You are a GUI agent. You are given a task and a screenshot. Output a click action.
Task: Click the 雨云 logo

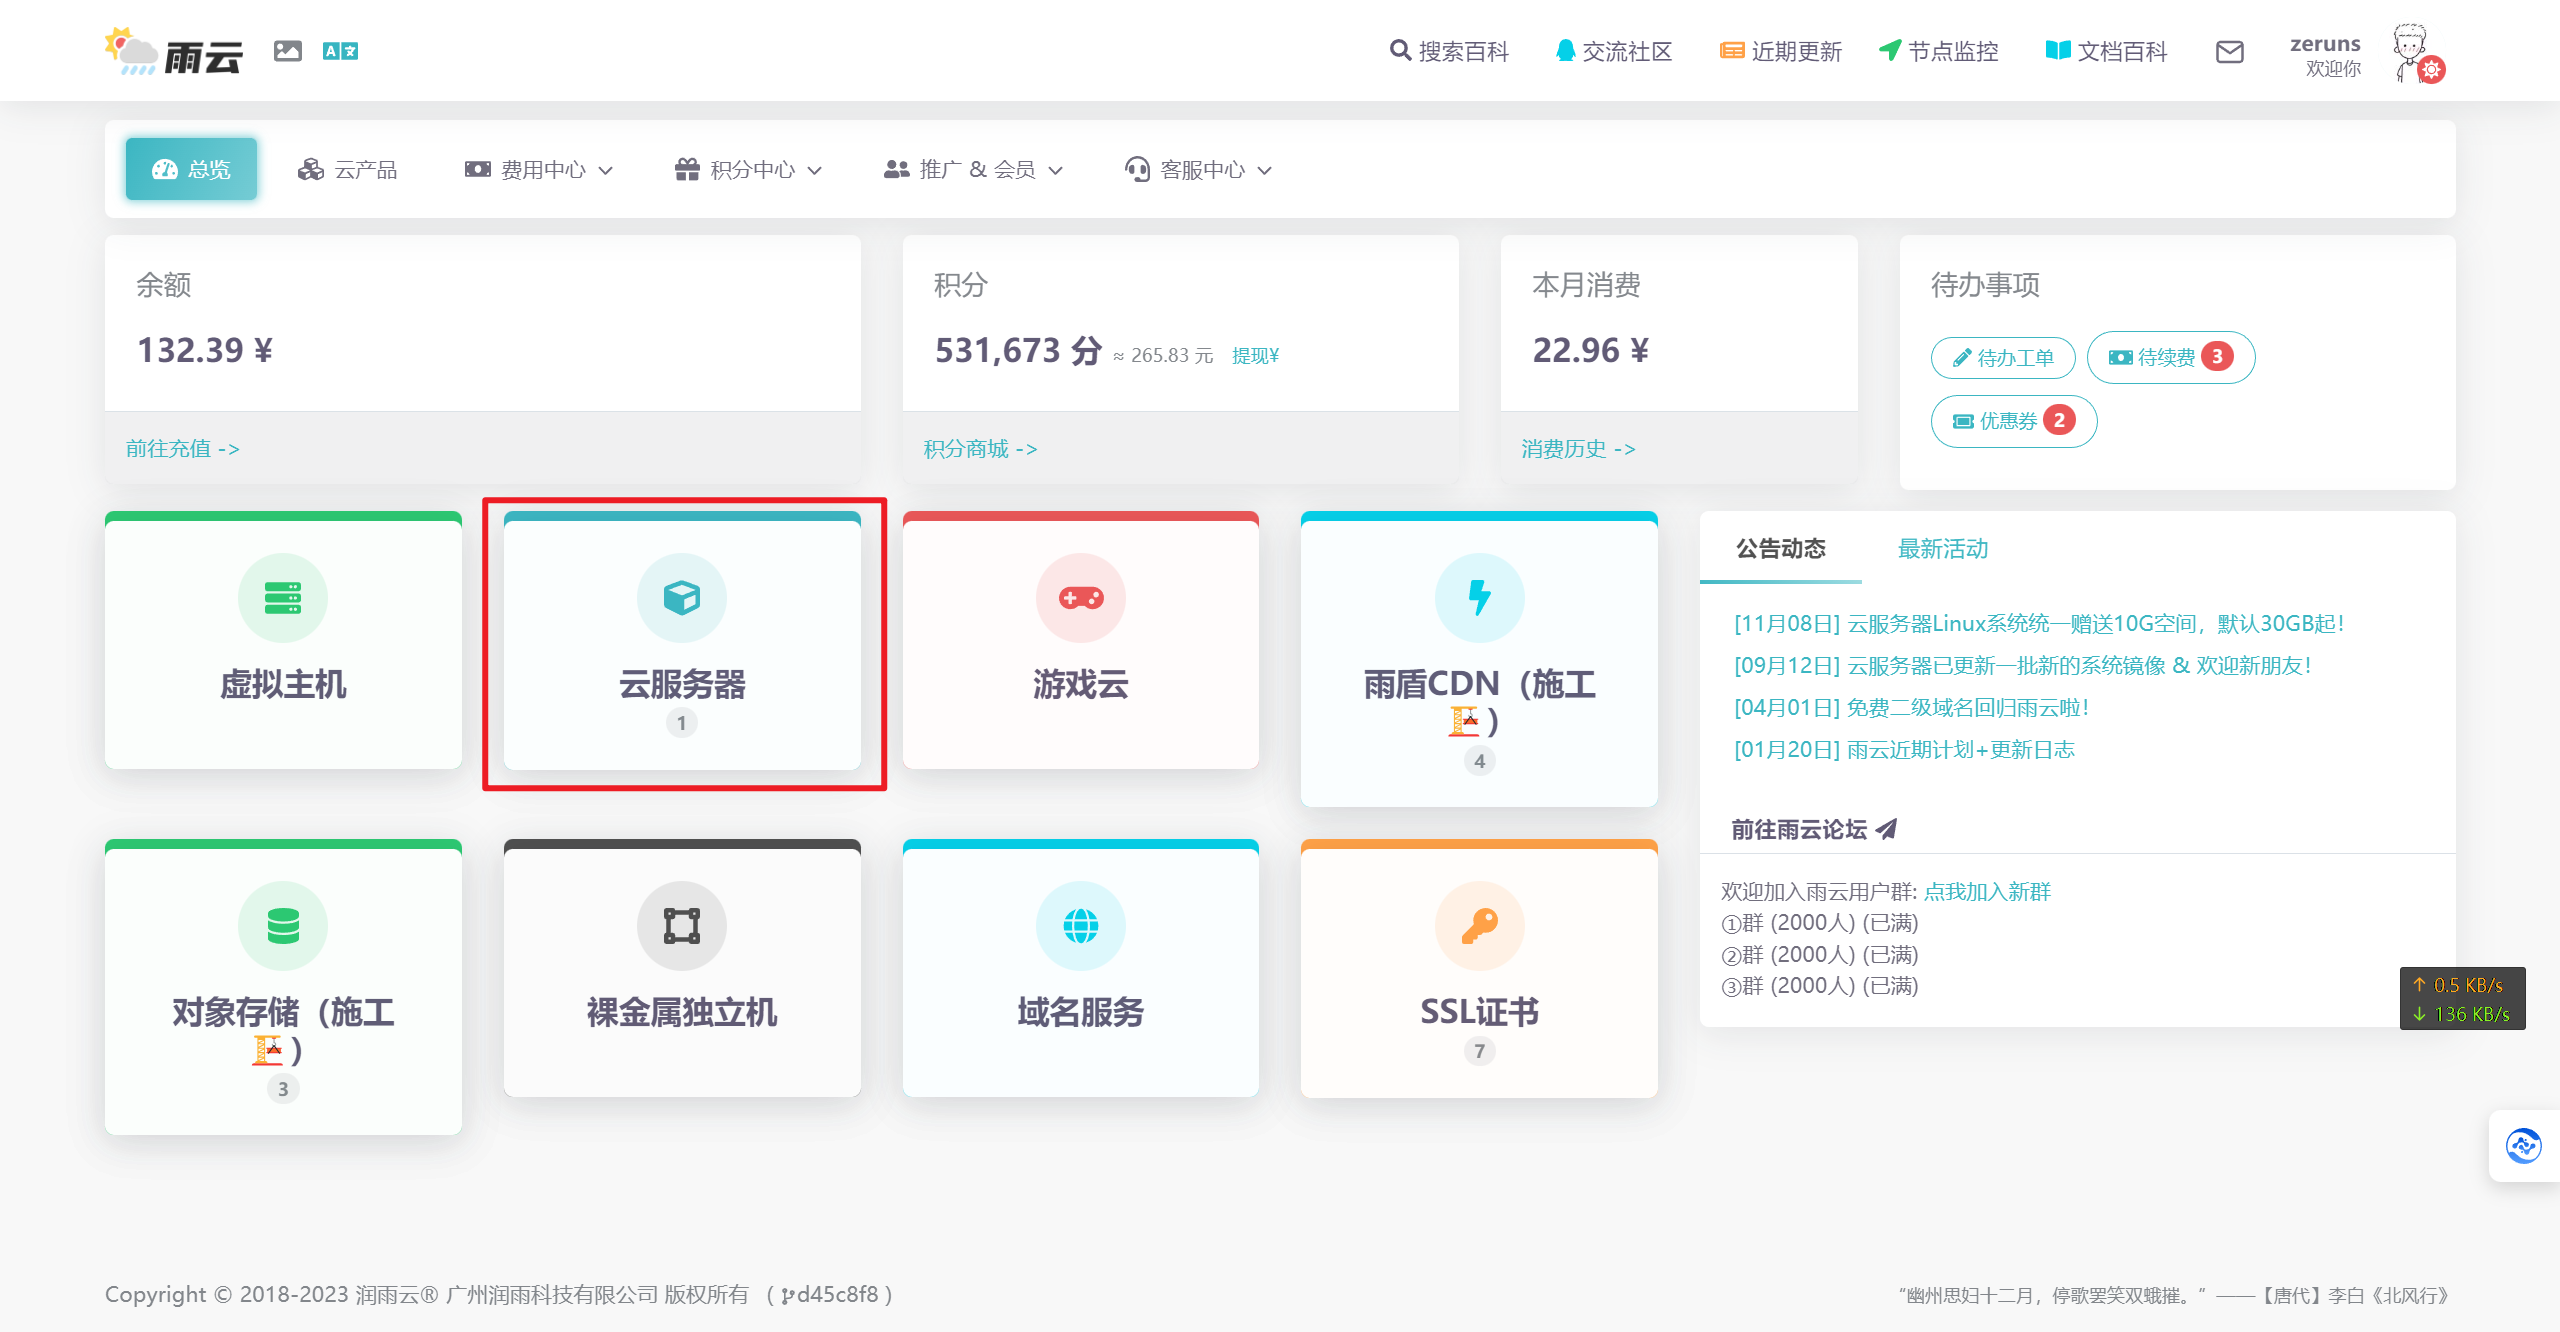[174, 52]
